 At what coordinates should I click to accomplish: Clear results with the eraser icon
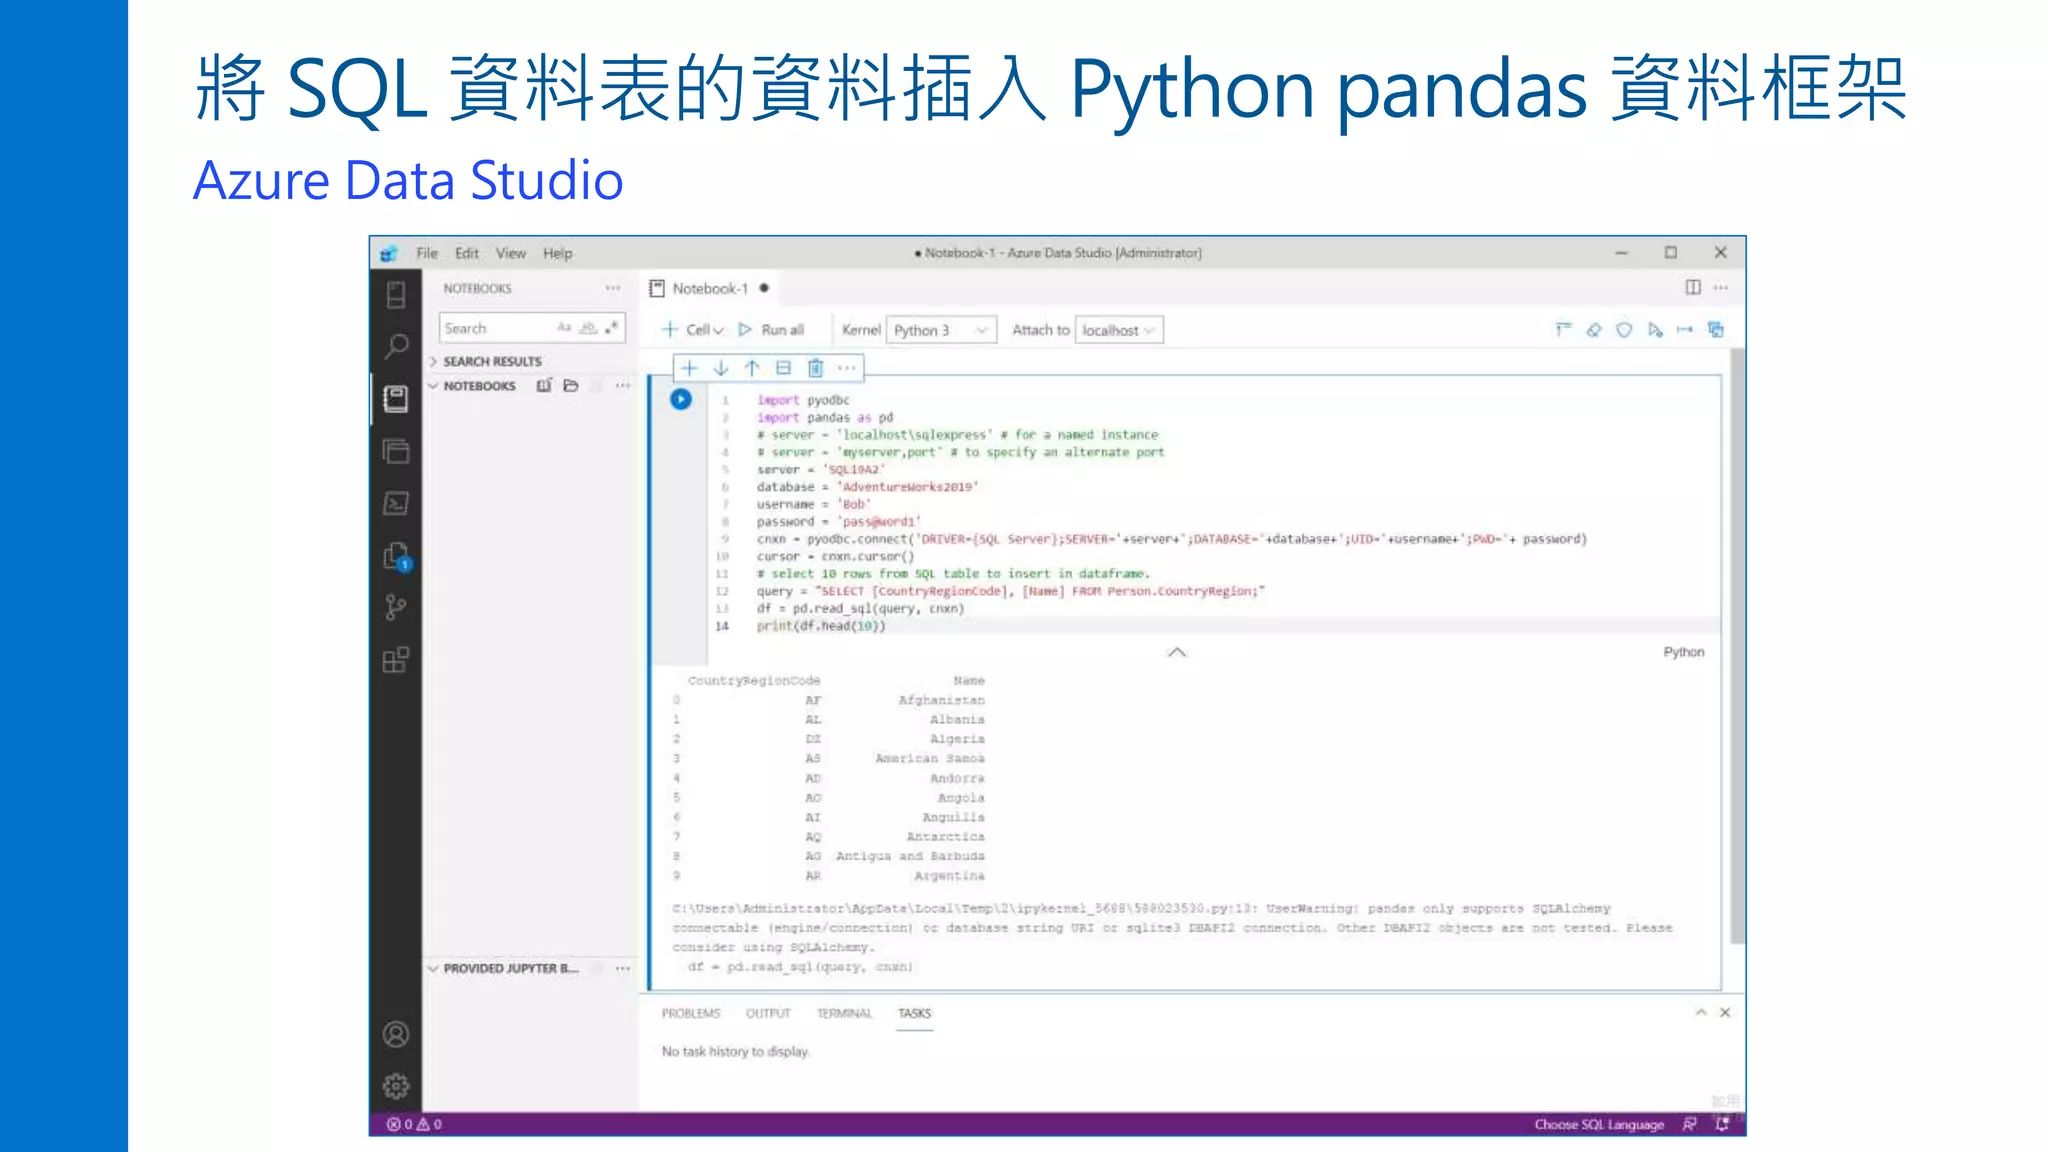click(1594, 329)
